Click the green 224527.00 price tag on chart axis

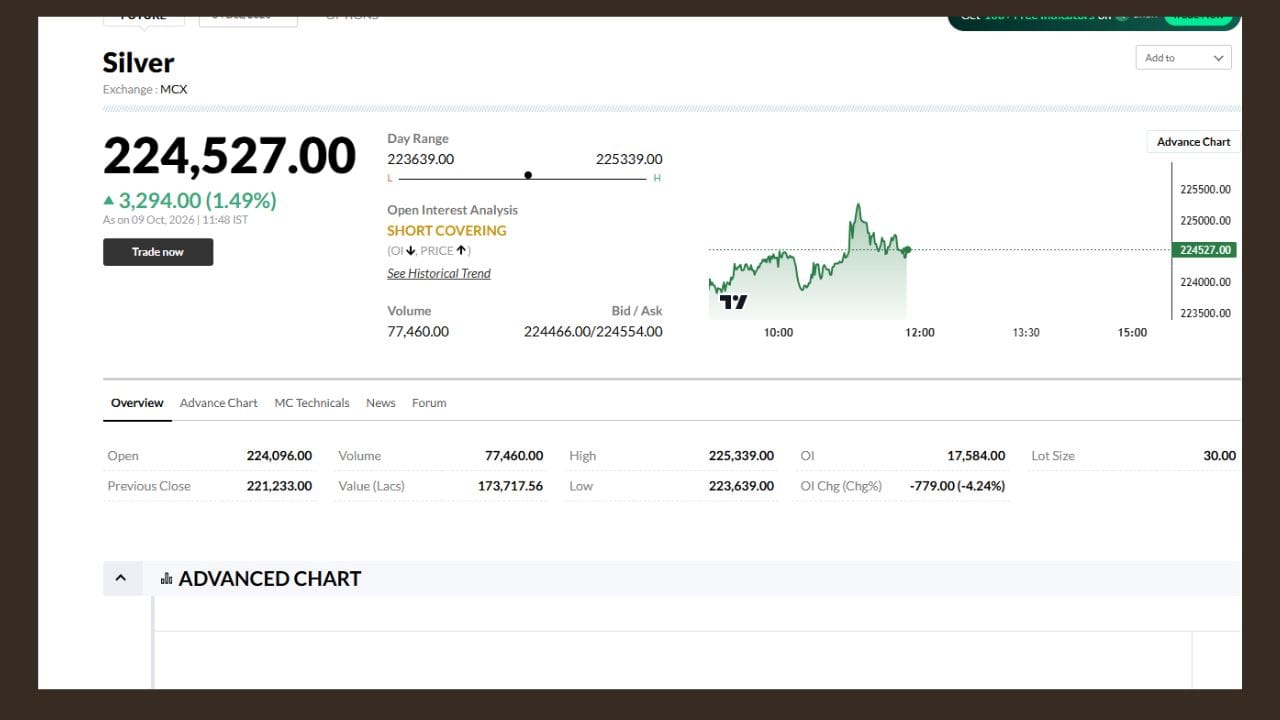1204,250
